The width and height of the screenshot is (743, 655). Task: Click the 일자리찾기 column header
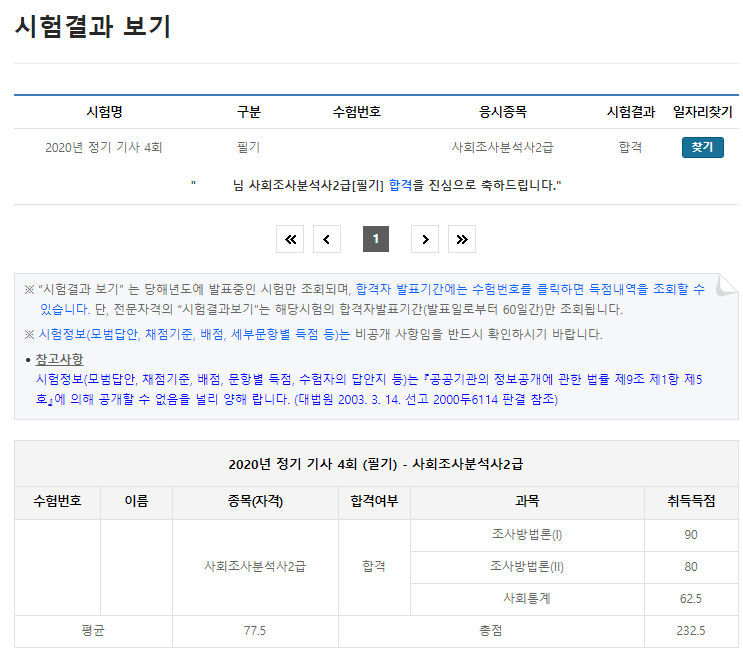[703, 112]
